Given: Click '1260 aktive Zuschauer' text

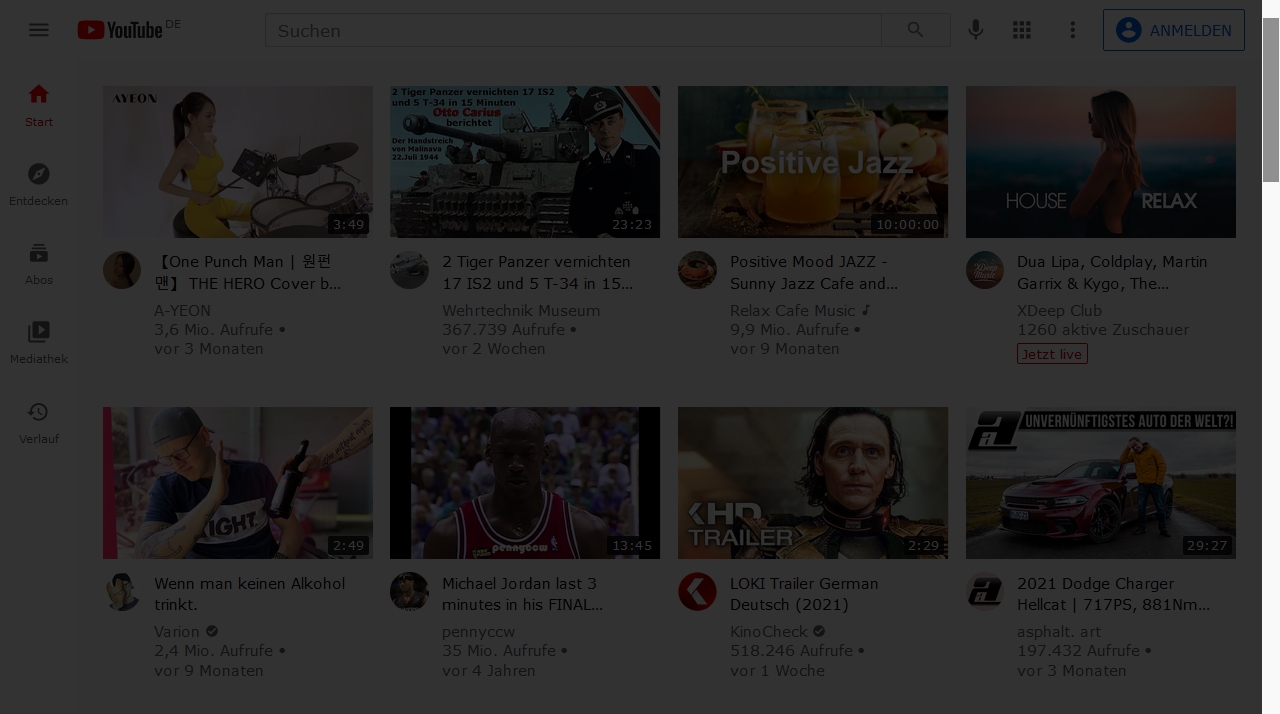Looking at the screenshot, I should point(1103,330).
